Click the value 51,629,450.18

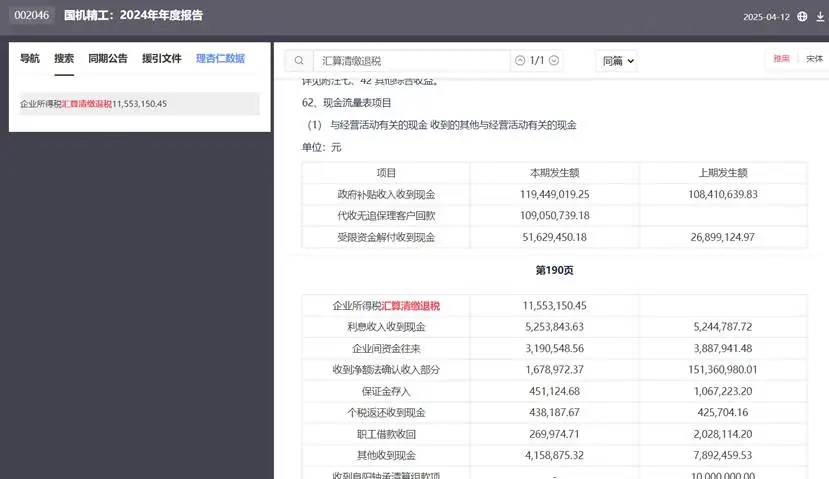tap(555, 237)
